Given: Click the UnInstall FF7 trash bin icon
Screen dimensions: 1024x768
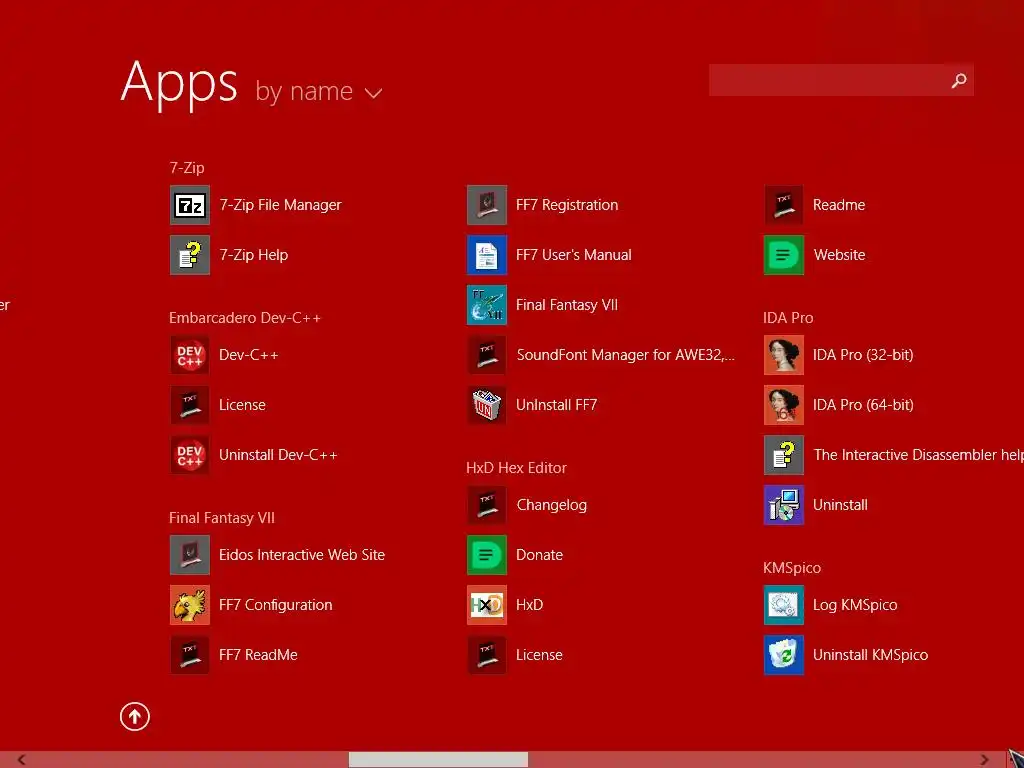Looking at the screenshot, I should [487, 405].
